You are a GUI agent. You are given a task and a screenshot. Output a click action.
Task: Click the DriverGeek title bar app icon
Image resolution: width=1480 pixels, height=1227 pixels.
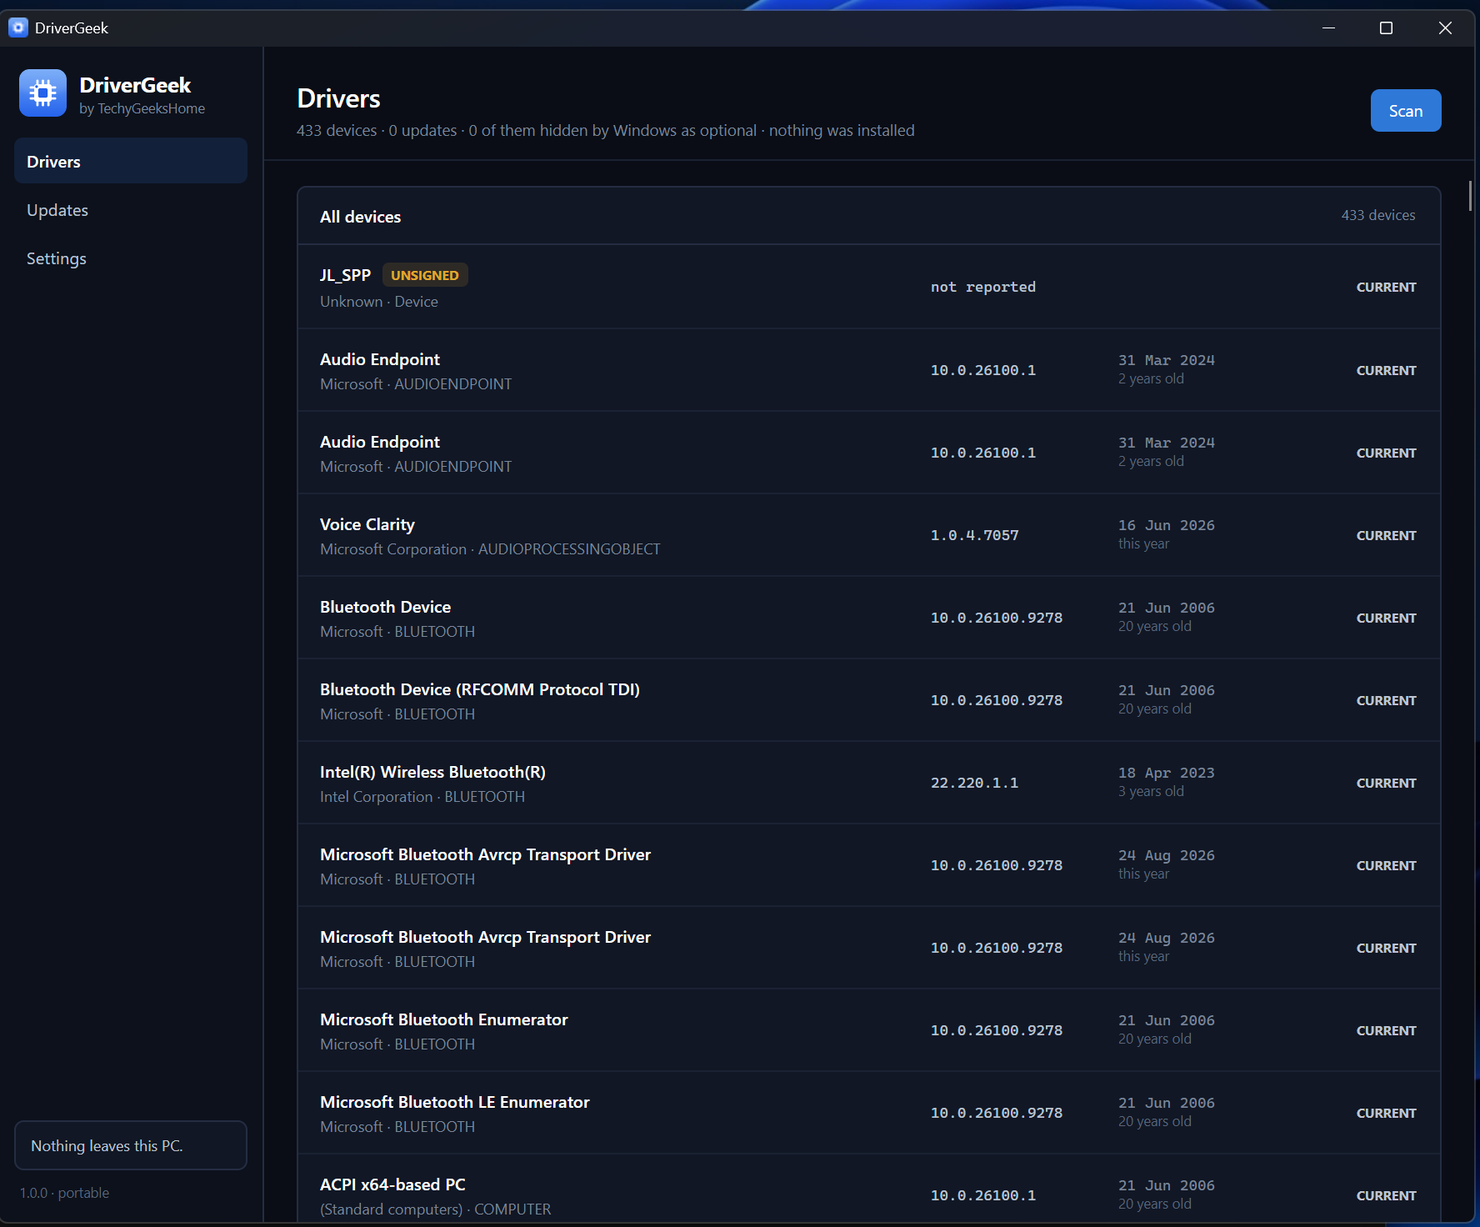click(x=18, y=27)
